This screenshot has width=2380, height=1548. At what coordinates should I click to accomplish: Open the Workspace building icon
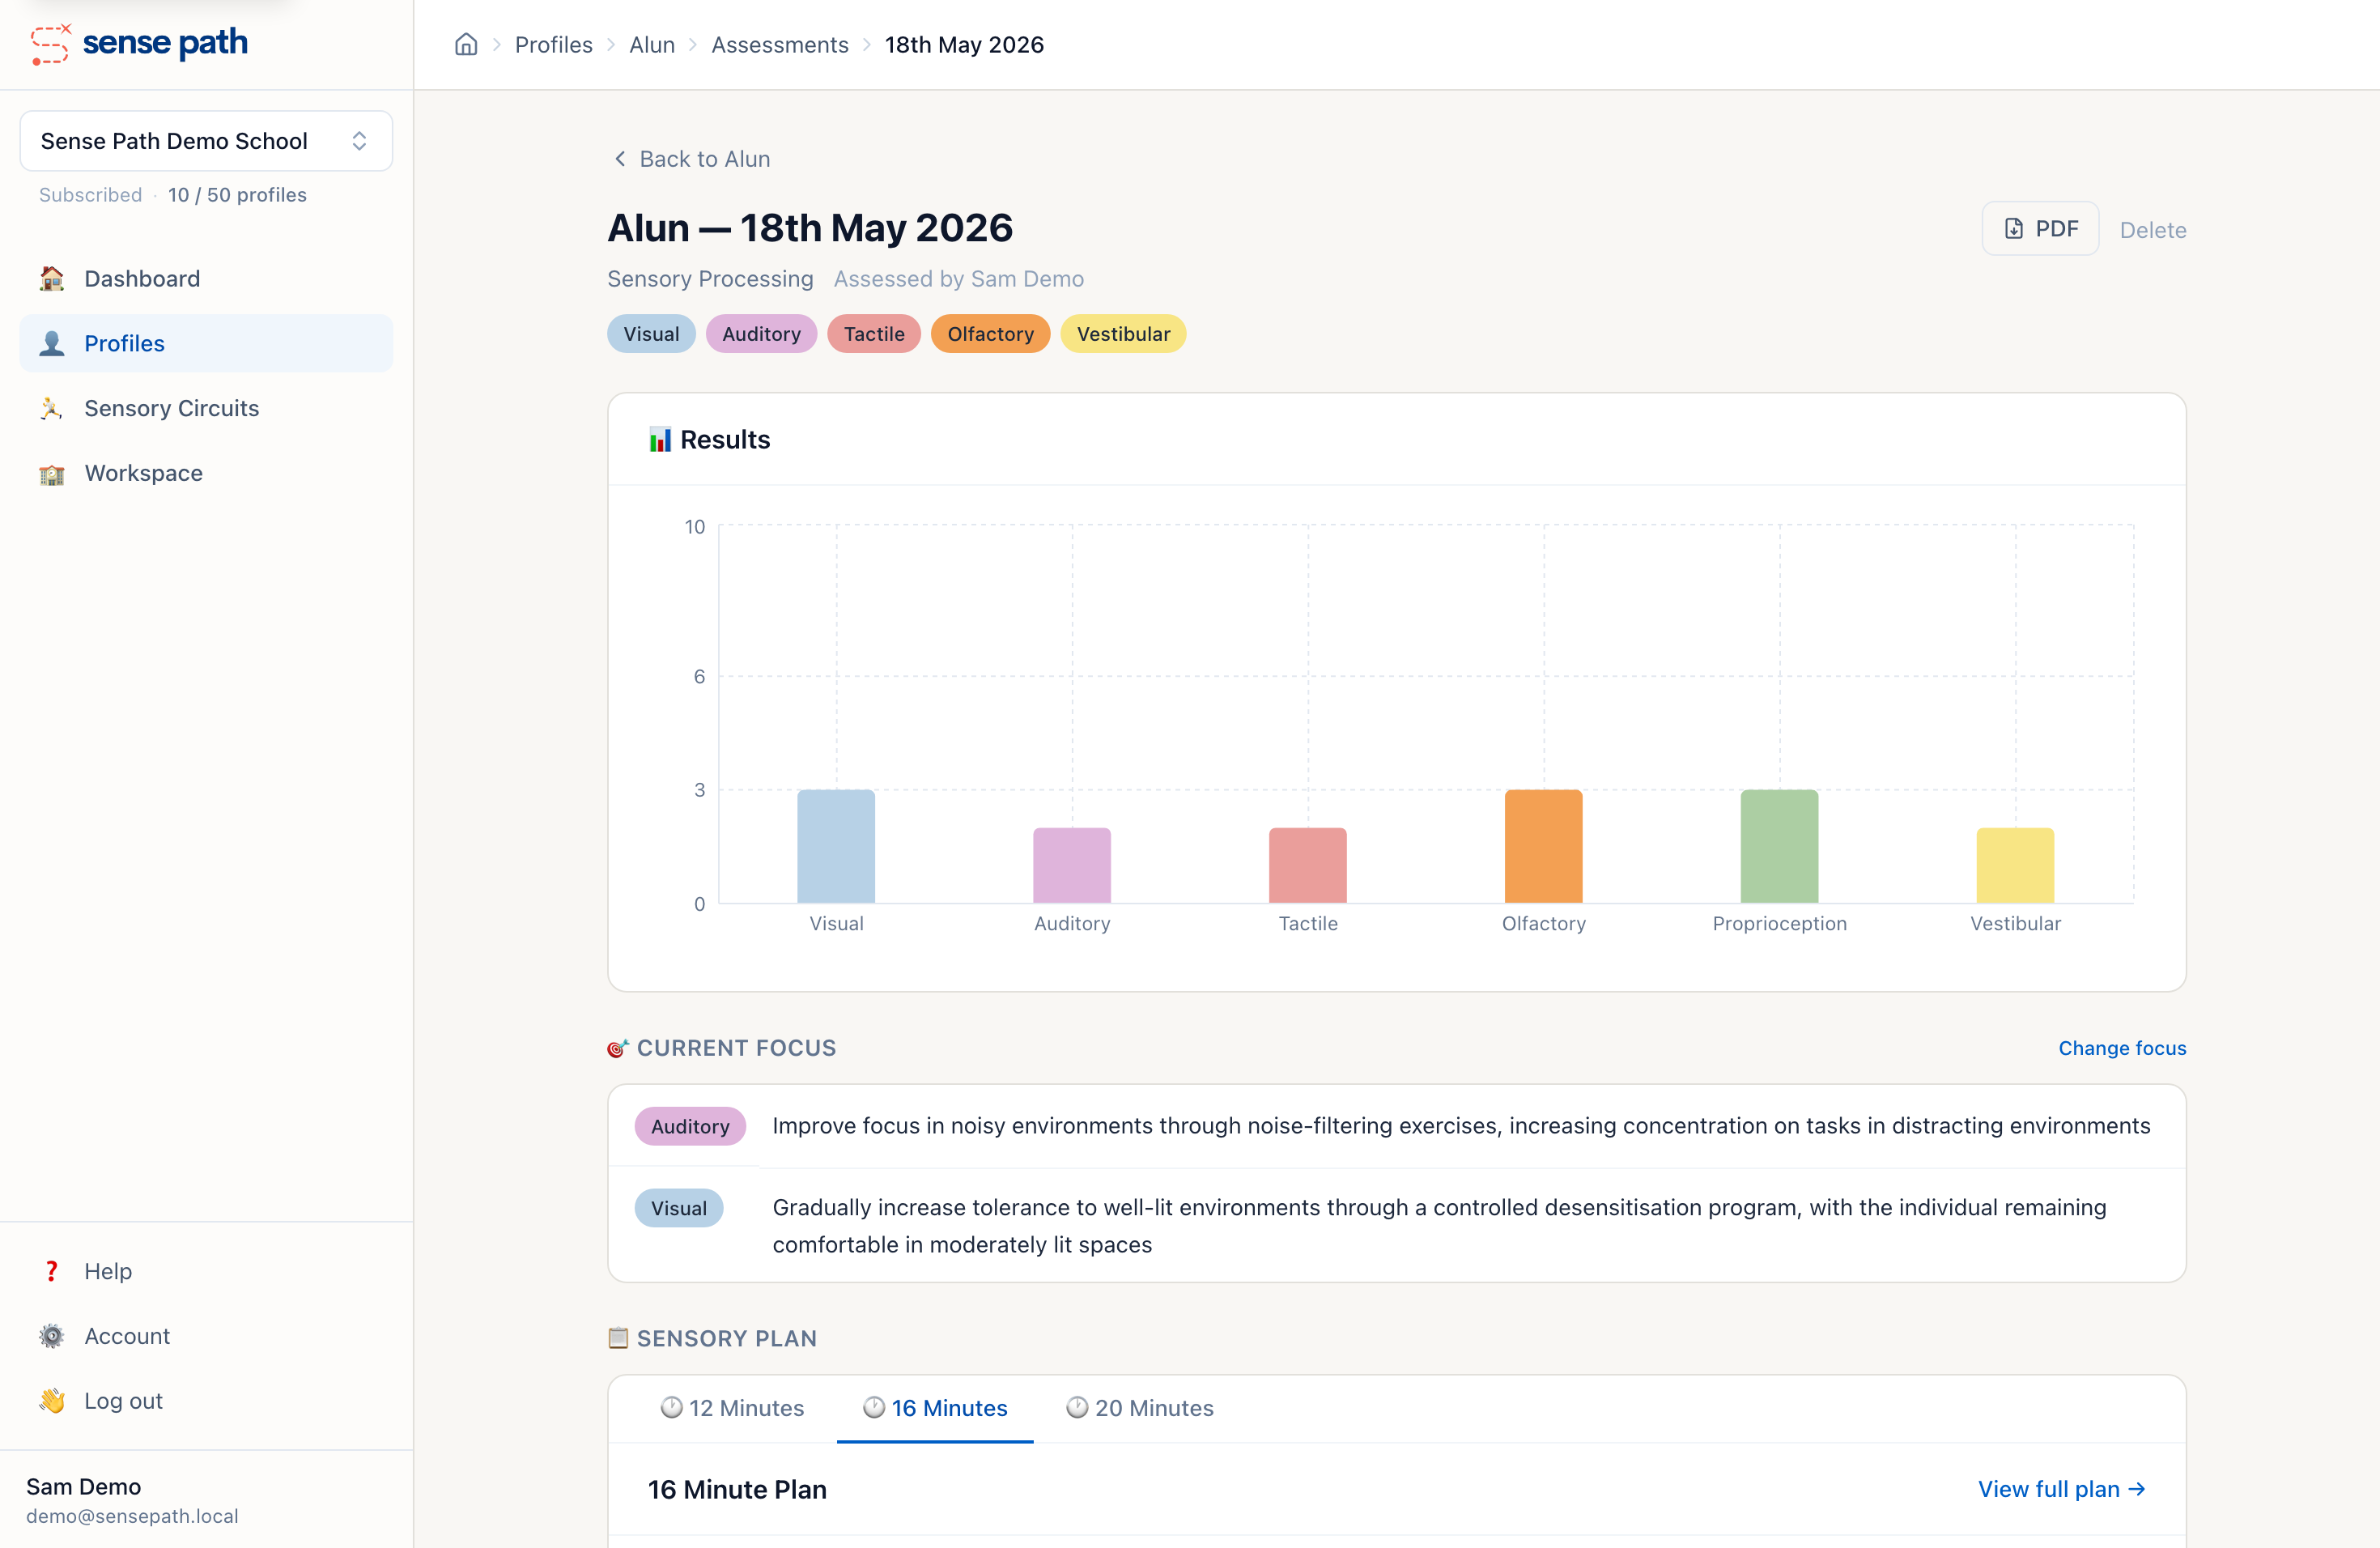(52, 473)
